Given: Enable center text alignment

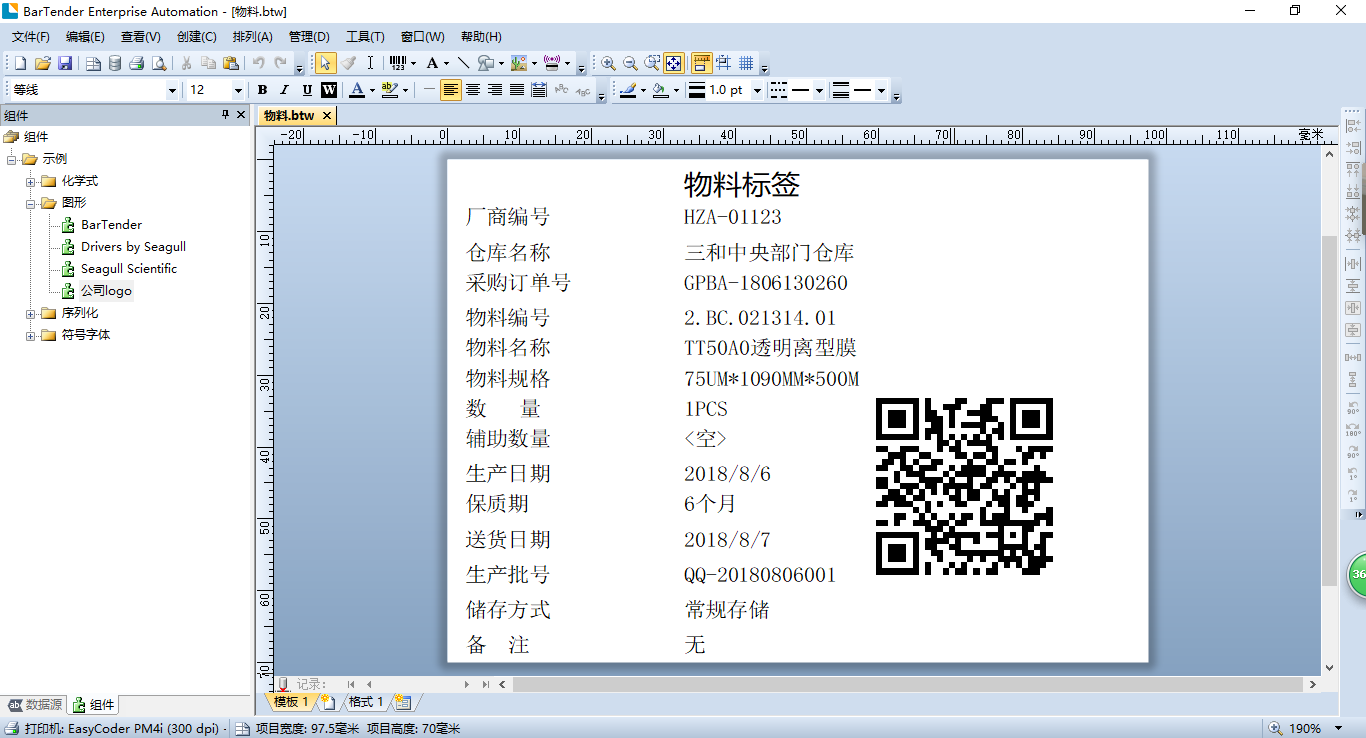Looking at the screenshot, I should [x=473, y=90].
